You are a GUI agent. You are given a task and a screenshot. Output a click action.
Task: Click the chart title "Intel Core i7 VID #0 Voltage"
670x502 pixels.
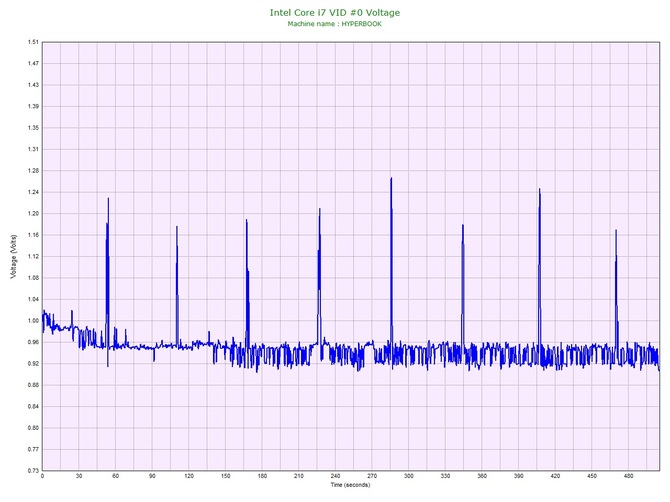pos(335,13)
